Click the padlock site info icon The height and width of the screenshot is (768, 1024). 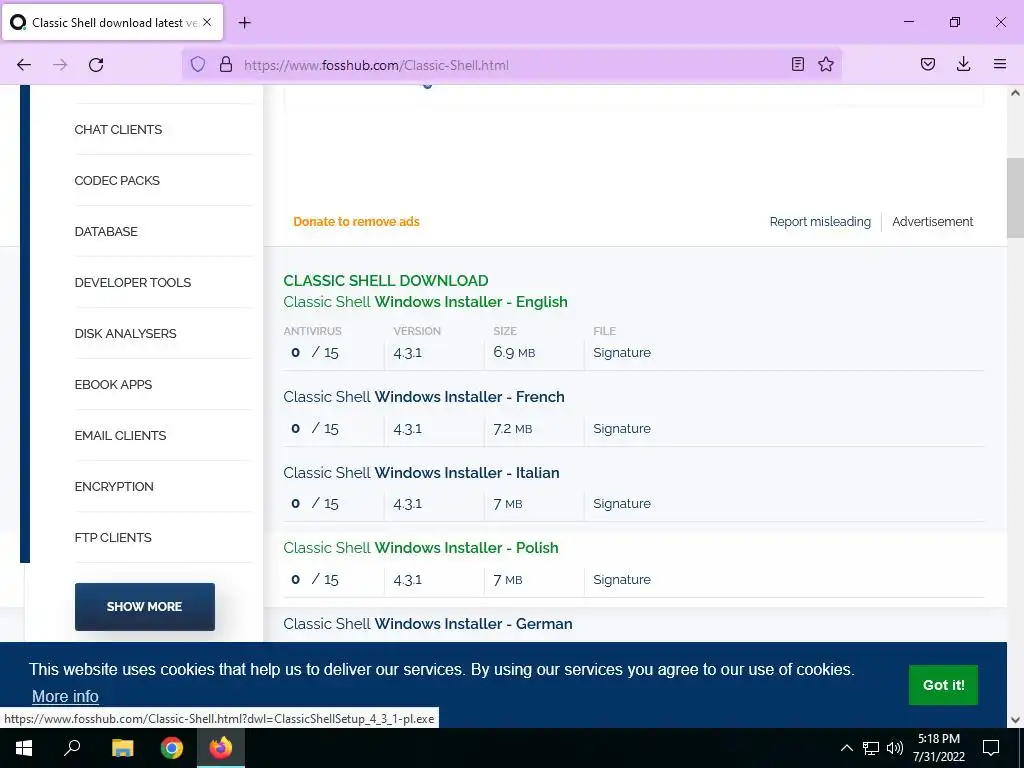226,65
